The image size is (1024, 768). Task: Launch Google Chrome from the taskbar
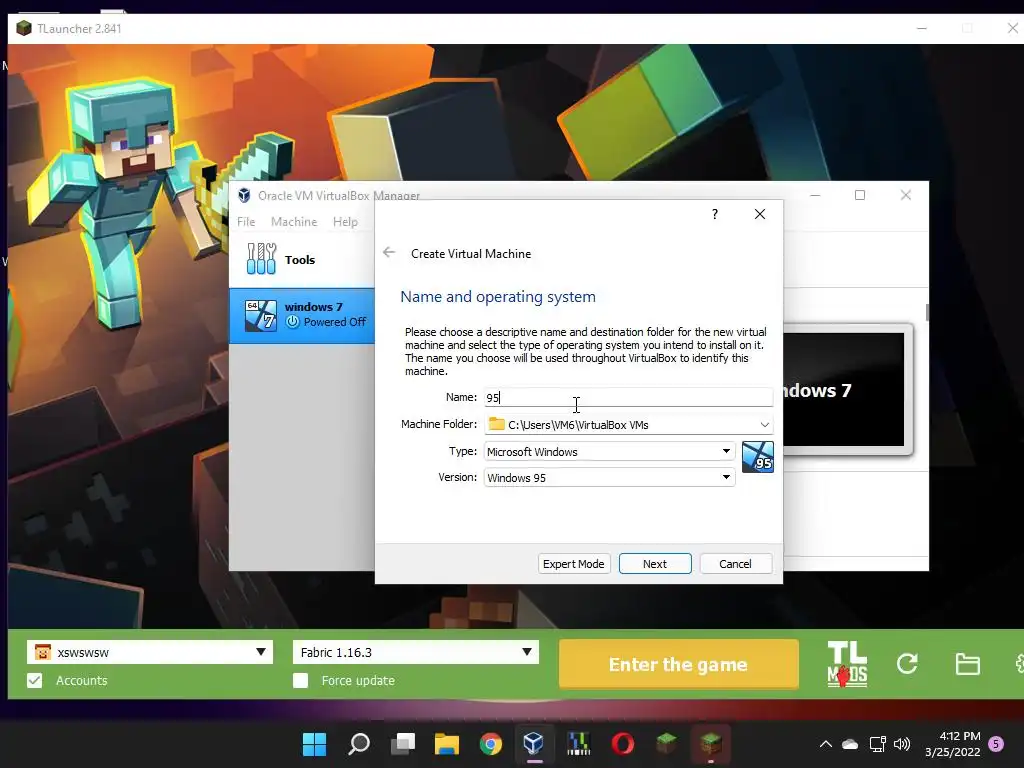[x=490, y=744]
